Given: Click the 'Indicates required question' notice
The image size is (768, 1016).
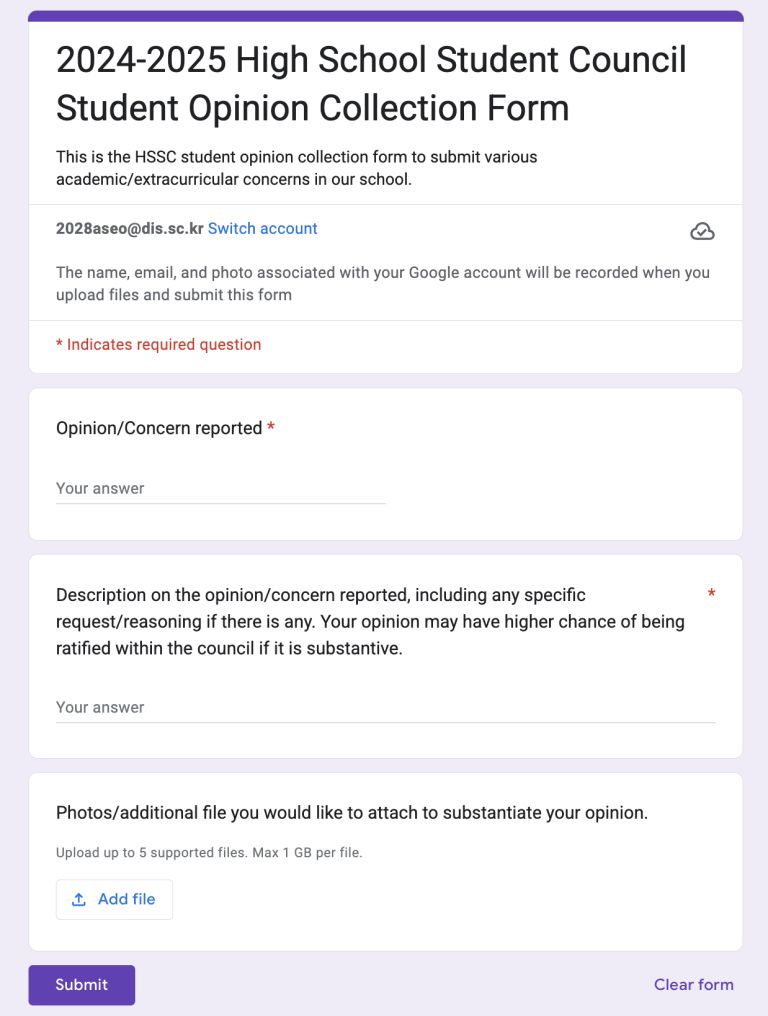Looking at the screenshot, I should (158, 345).
